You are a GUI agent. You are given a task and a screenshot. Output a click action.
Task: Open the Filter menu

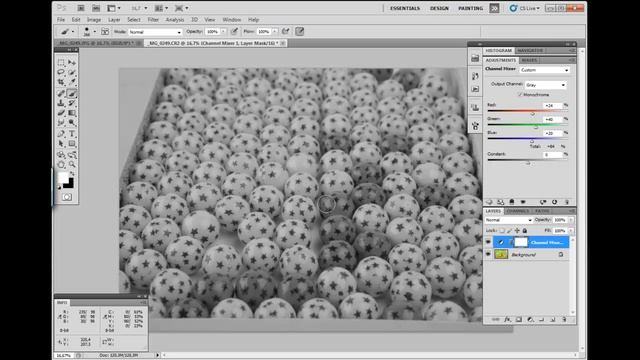pos(153,20)
